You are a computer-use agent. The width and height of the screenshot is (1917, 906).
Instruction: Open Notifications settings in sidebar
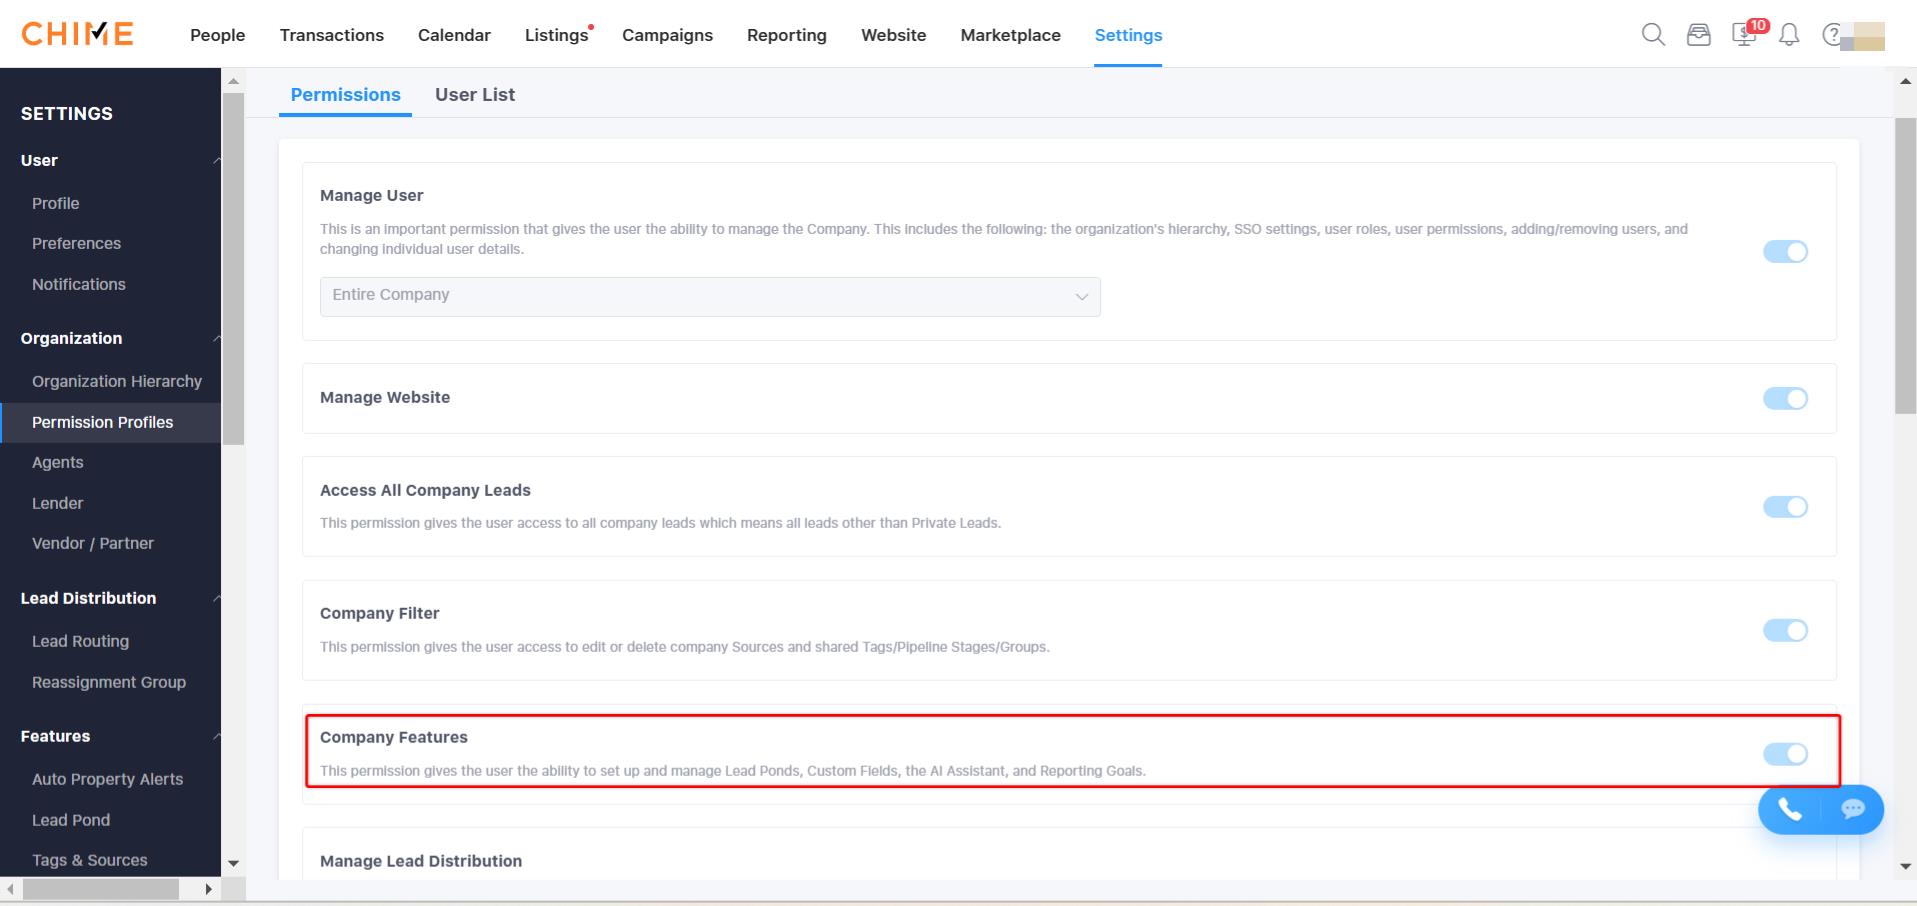(x=78, y=285)
